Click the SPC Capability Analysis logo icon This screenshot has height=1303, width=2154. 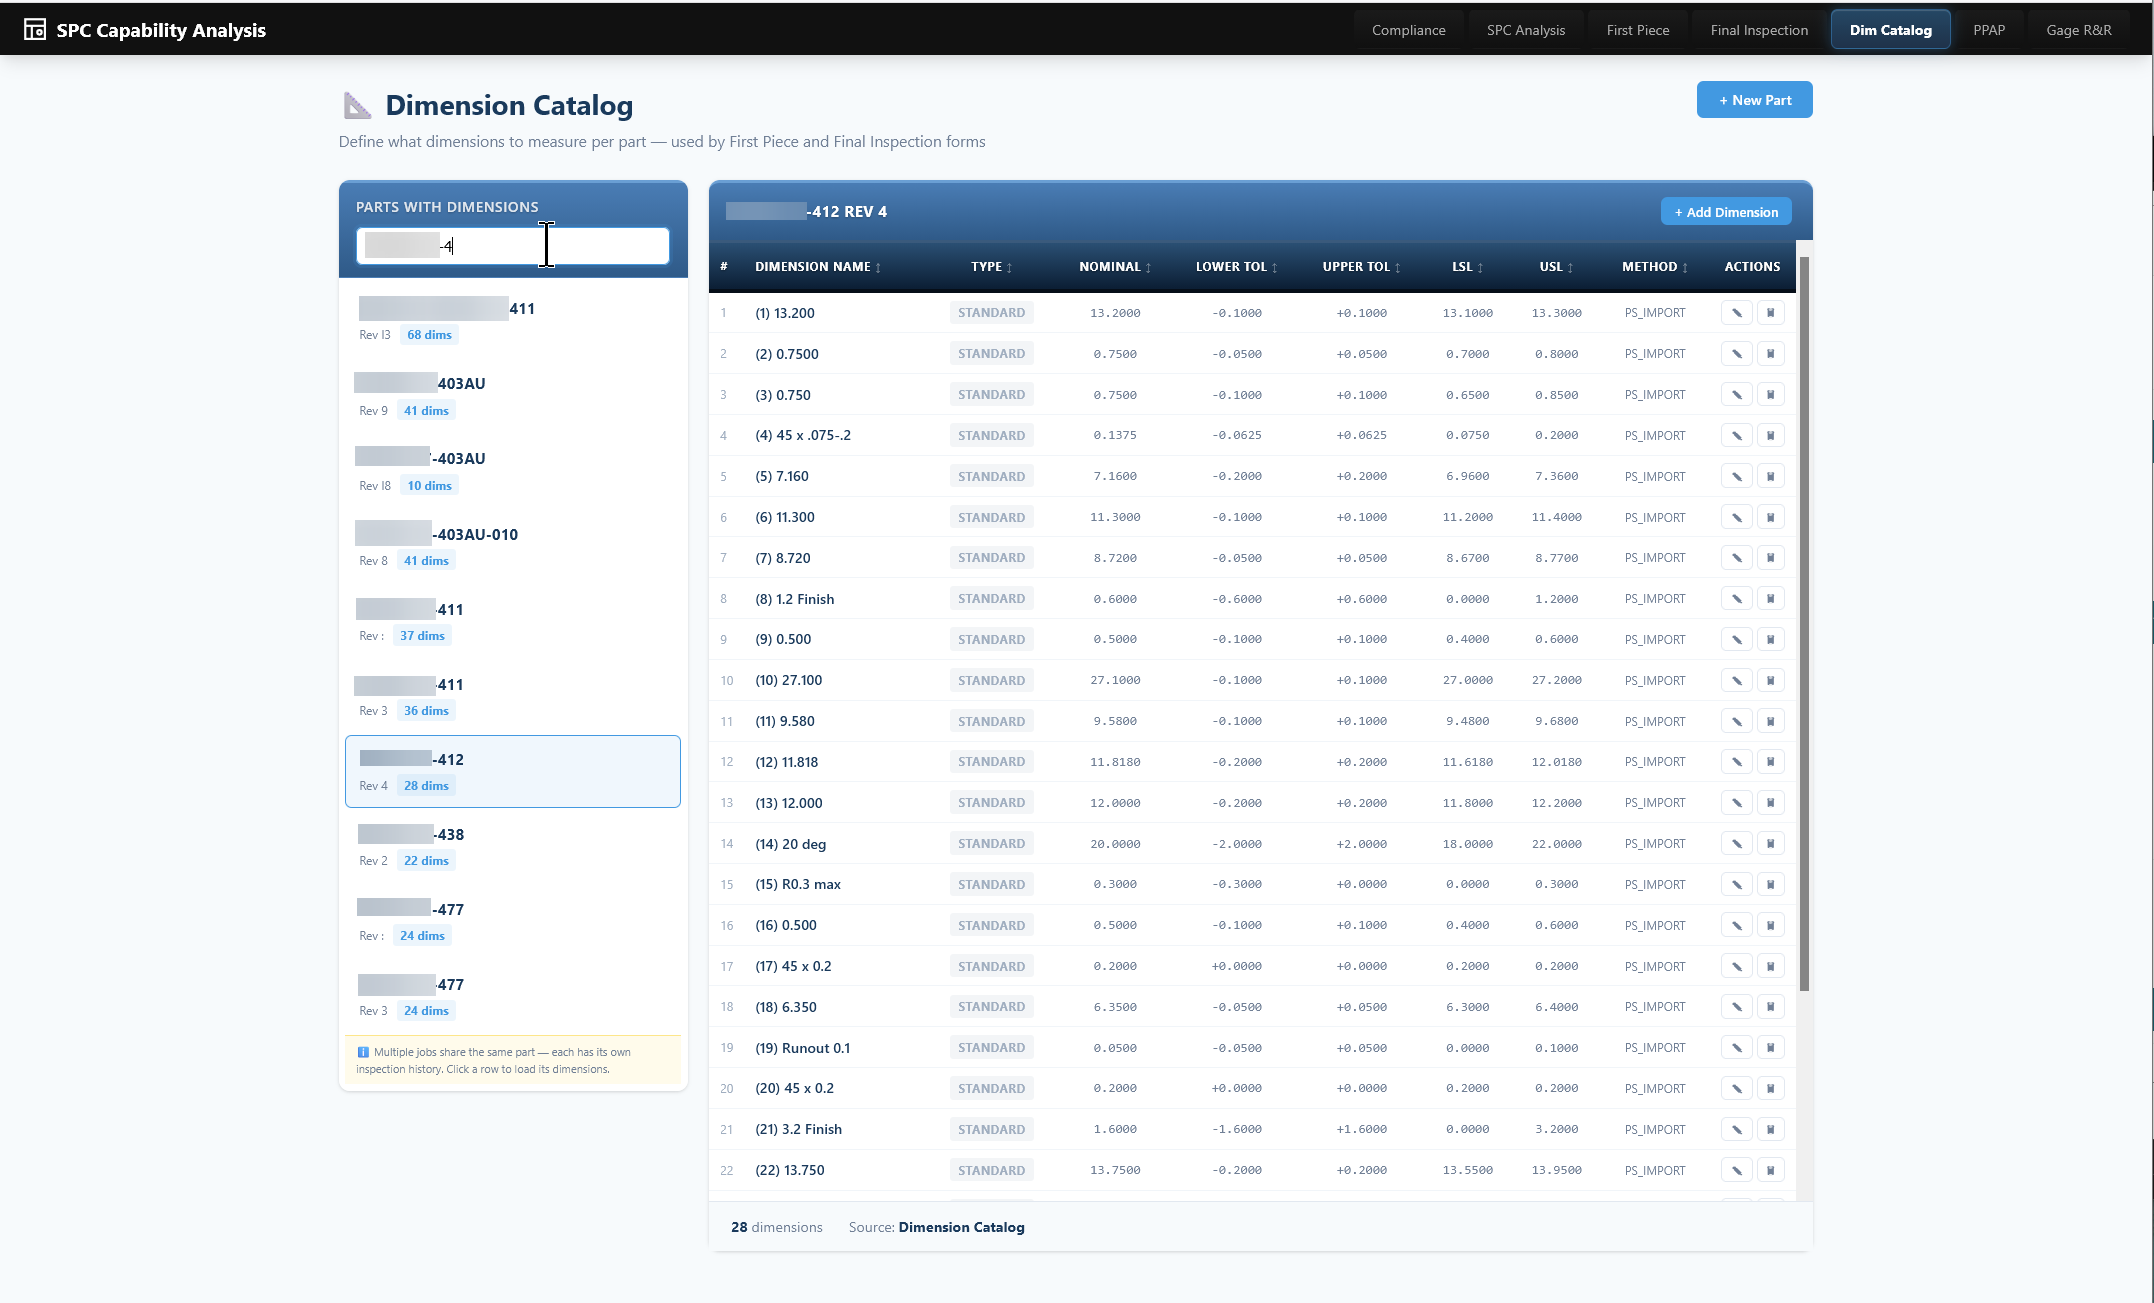pos(33,28)
